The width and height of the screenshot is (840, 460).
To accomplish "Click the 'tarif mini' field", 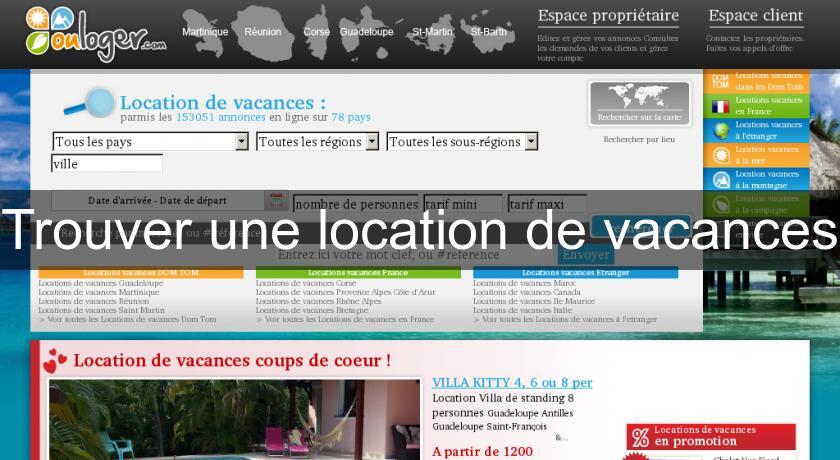I will (463, 203).
